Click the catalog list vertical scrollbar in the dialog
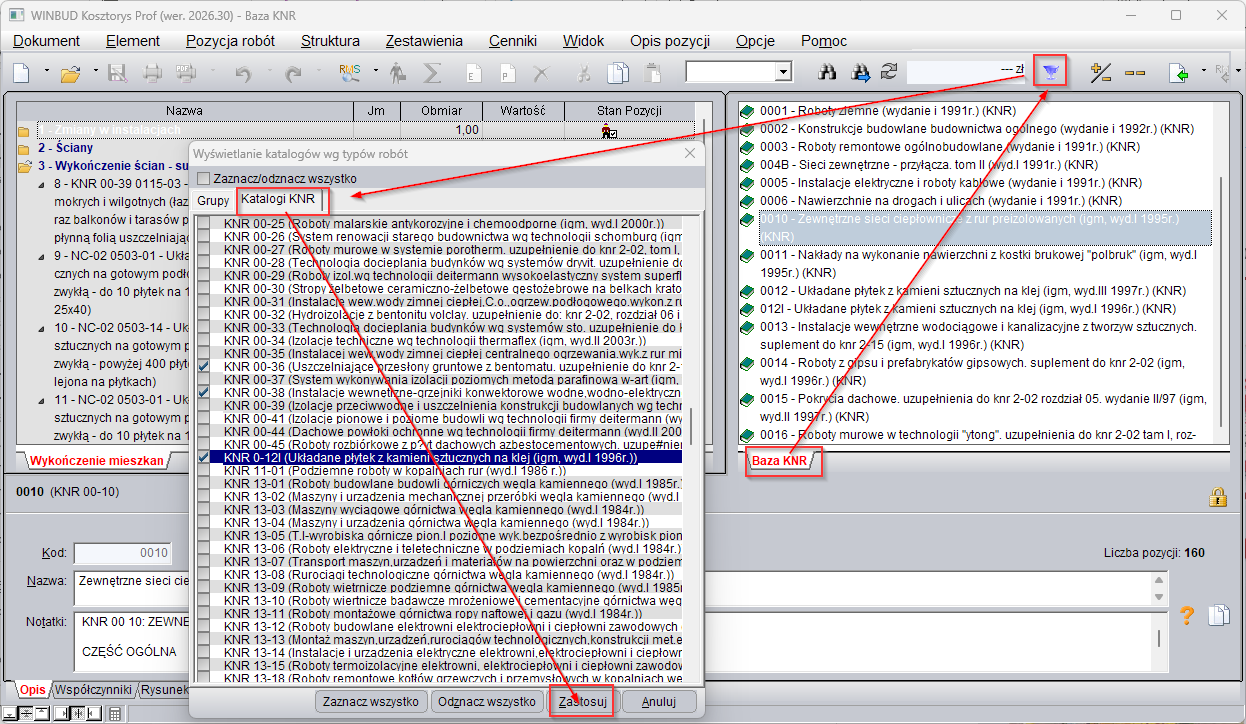The image size is (1246, 724). click(691, 450)
